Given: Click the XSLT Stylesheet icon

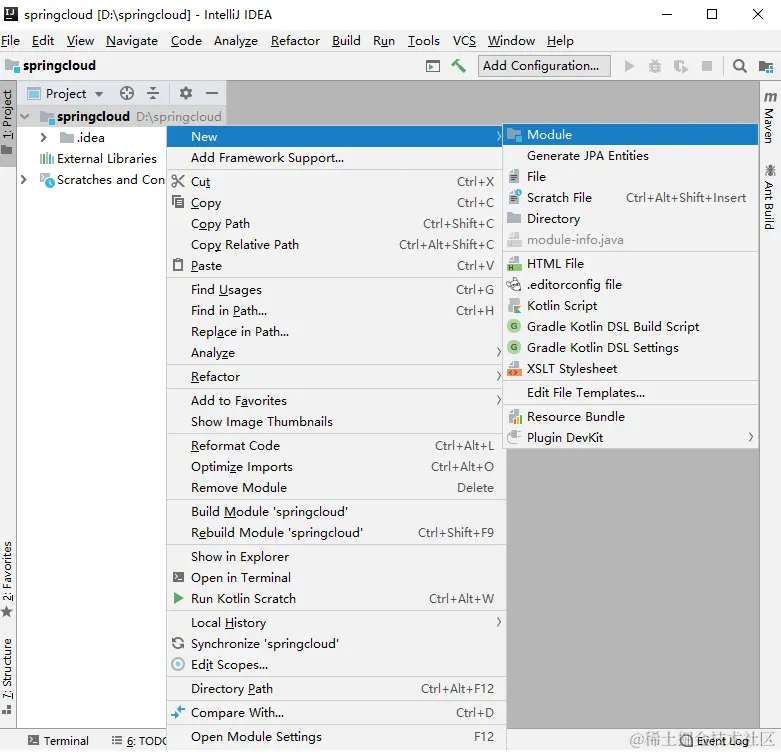Looking at the screenshot, I should [514, 369].
